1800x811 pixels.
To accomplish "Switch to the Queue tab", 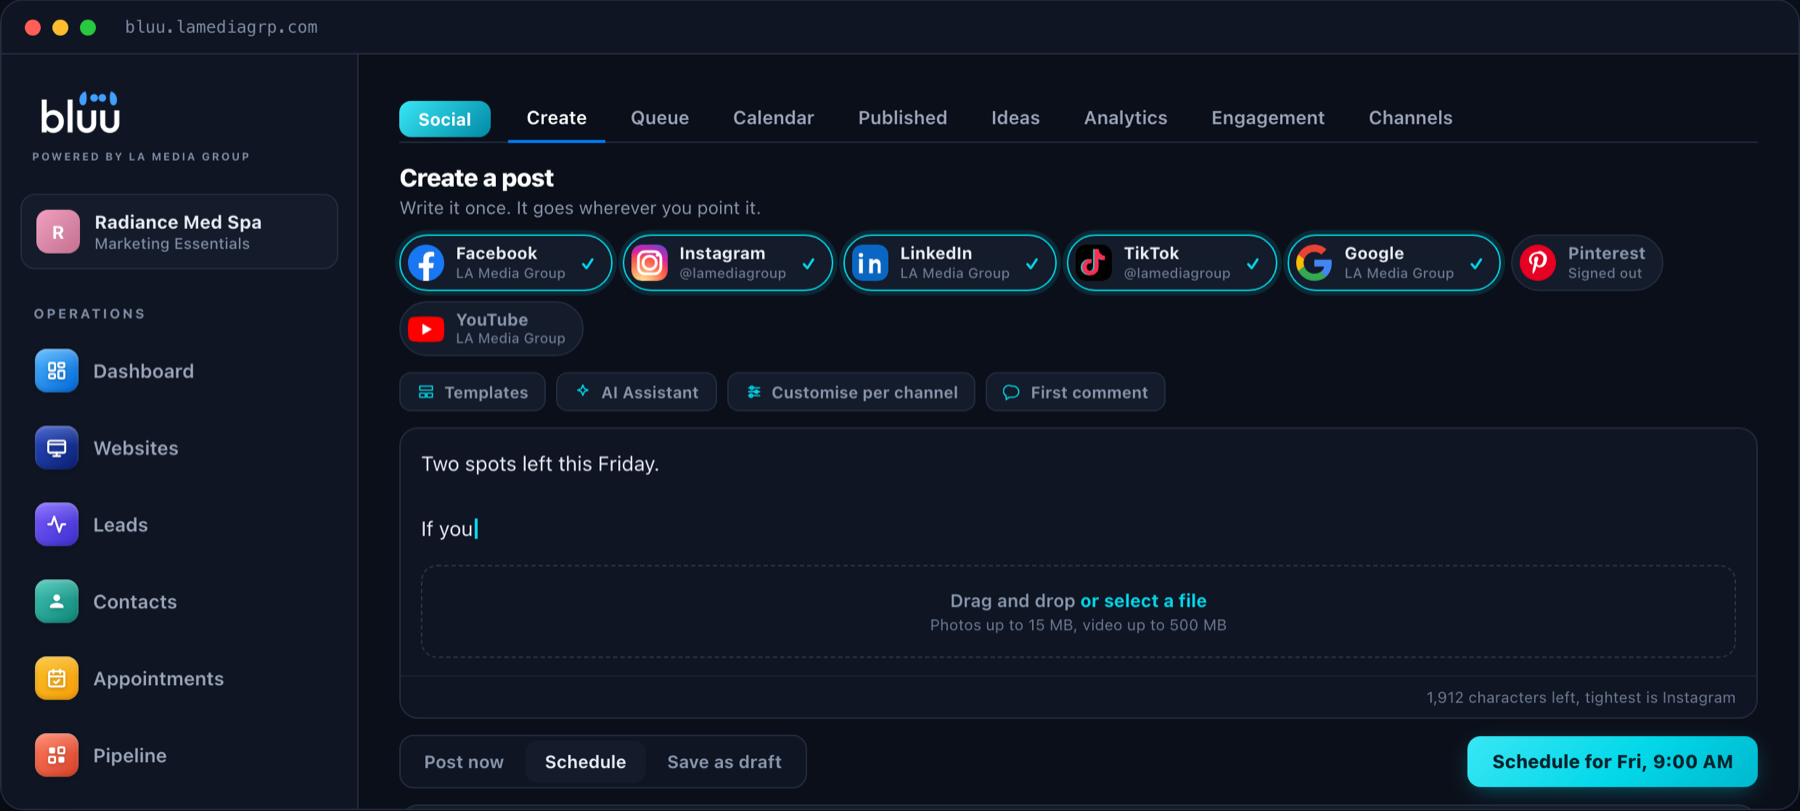I will pos(659,118).
